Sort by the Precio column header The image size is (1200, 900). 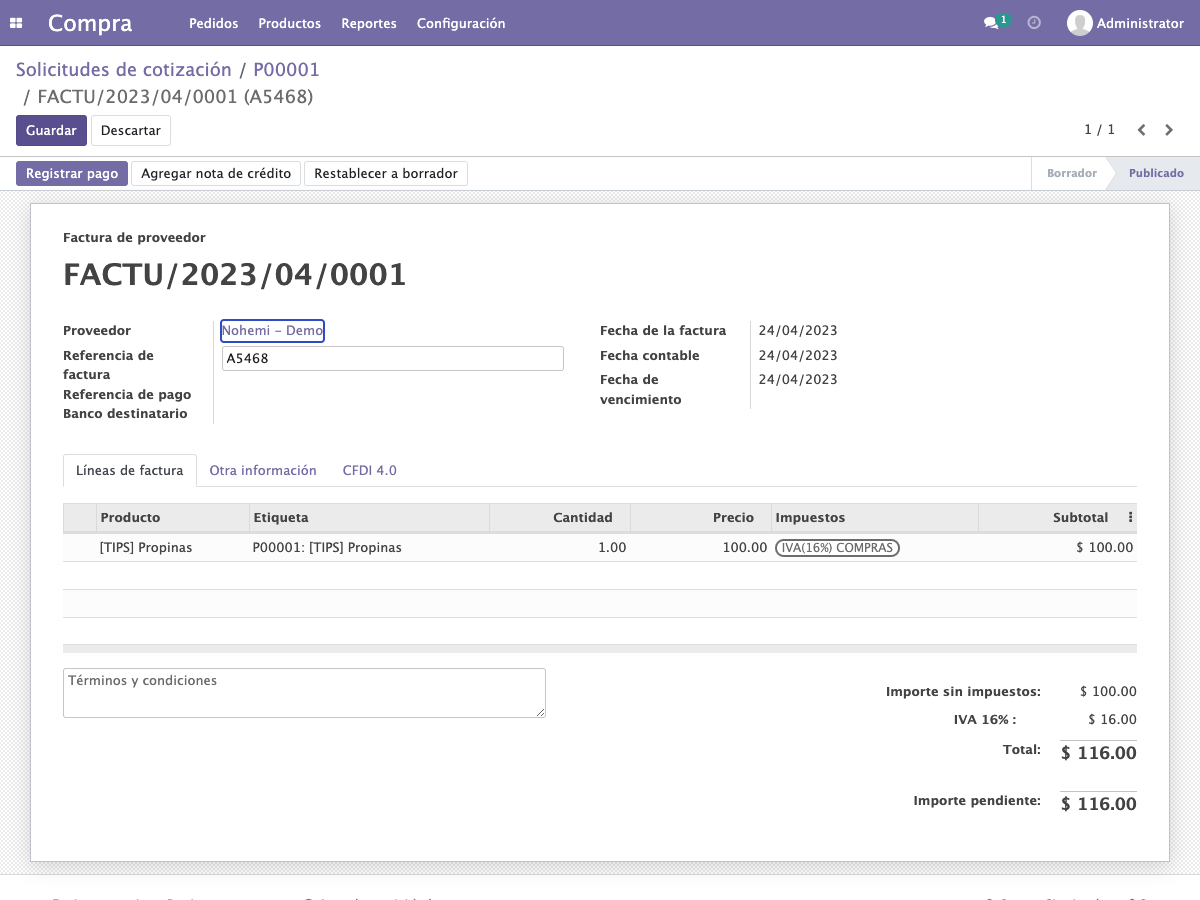point(701,518)
